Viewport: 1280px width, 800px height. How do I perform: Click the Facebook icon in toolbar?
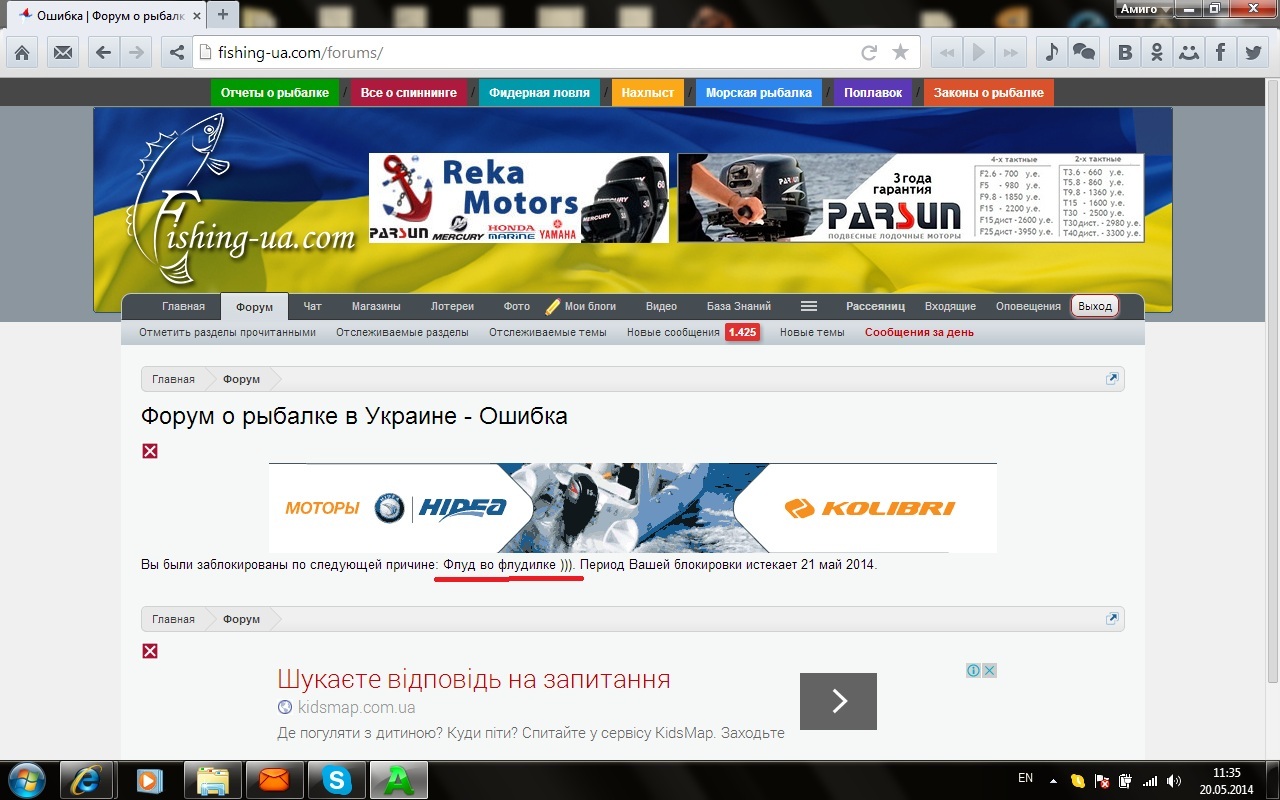click(1220, 53)
